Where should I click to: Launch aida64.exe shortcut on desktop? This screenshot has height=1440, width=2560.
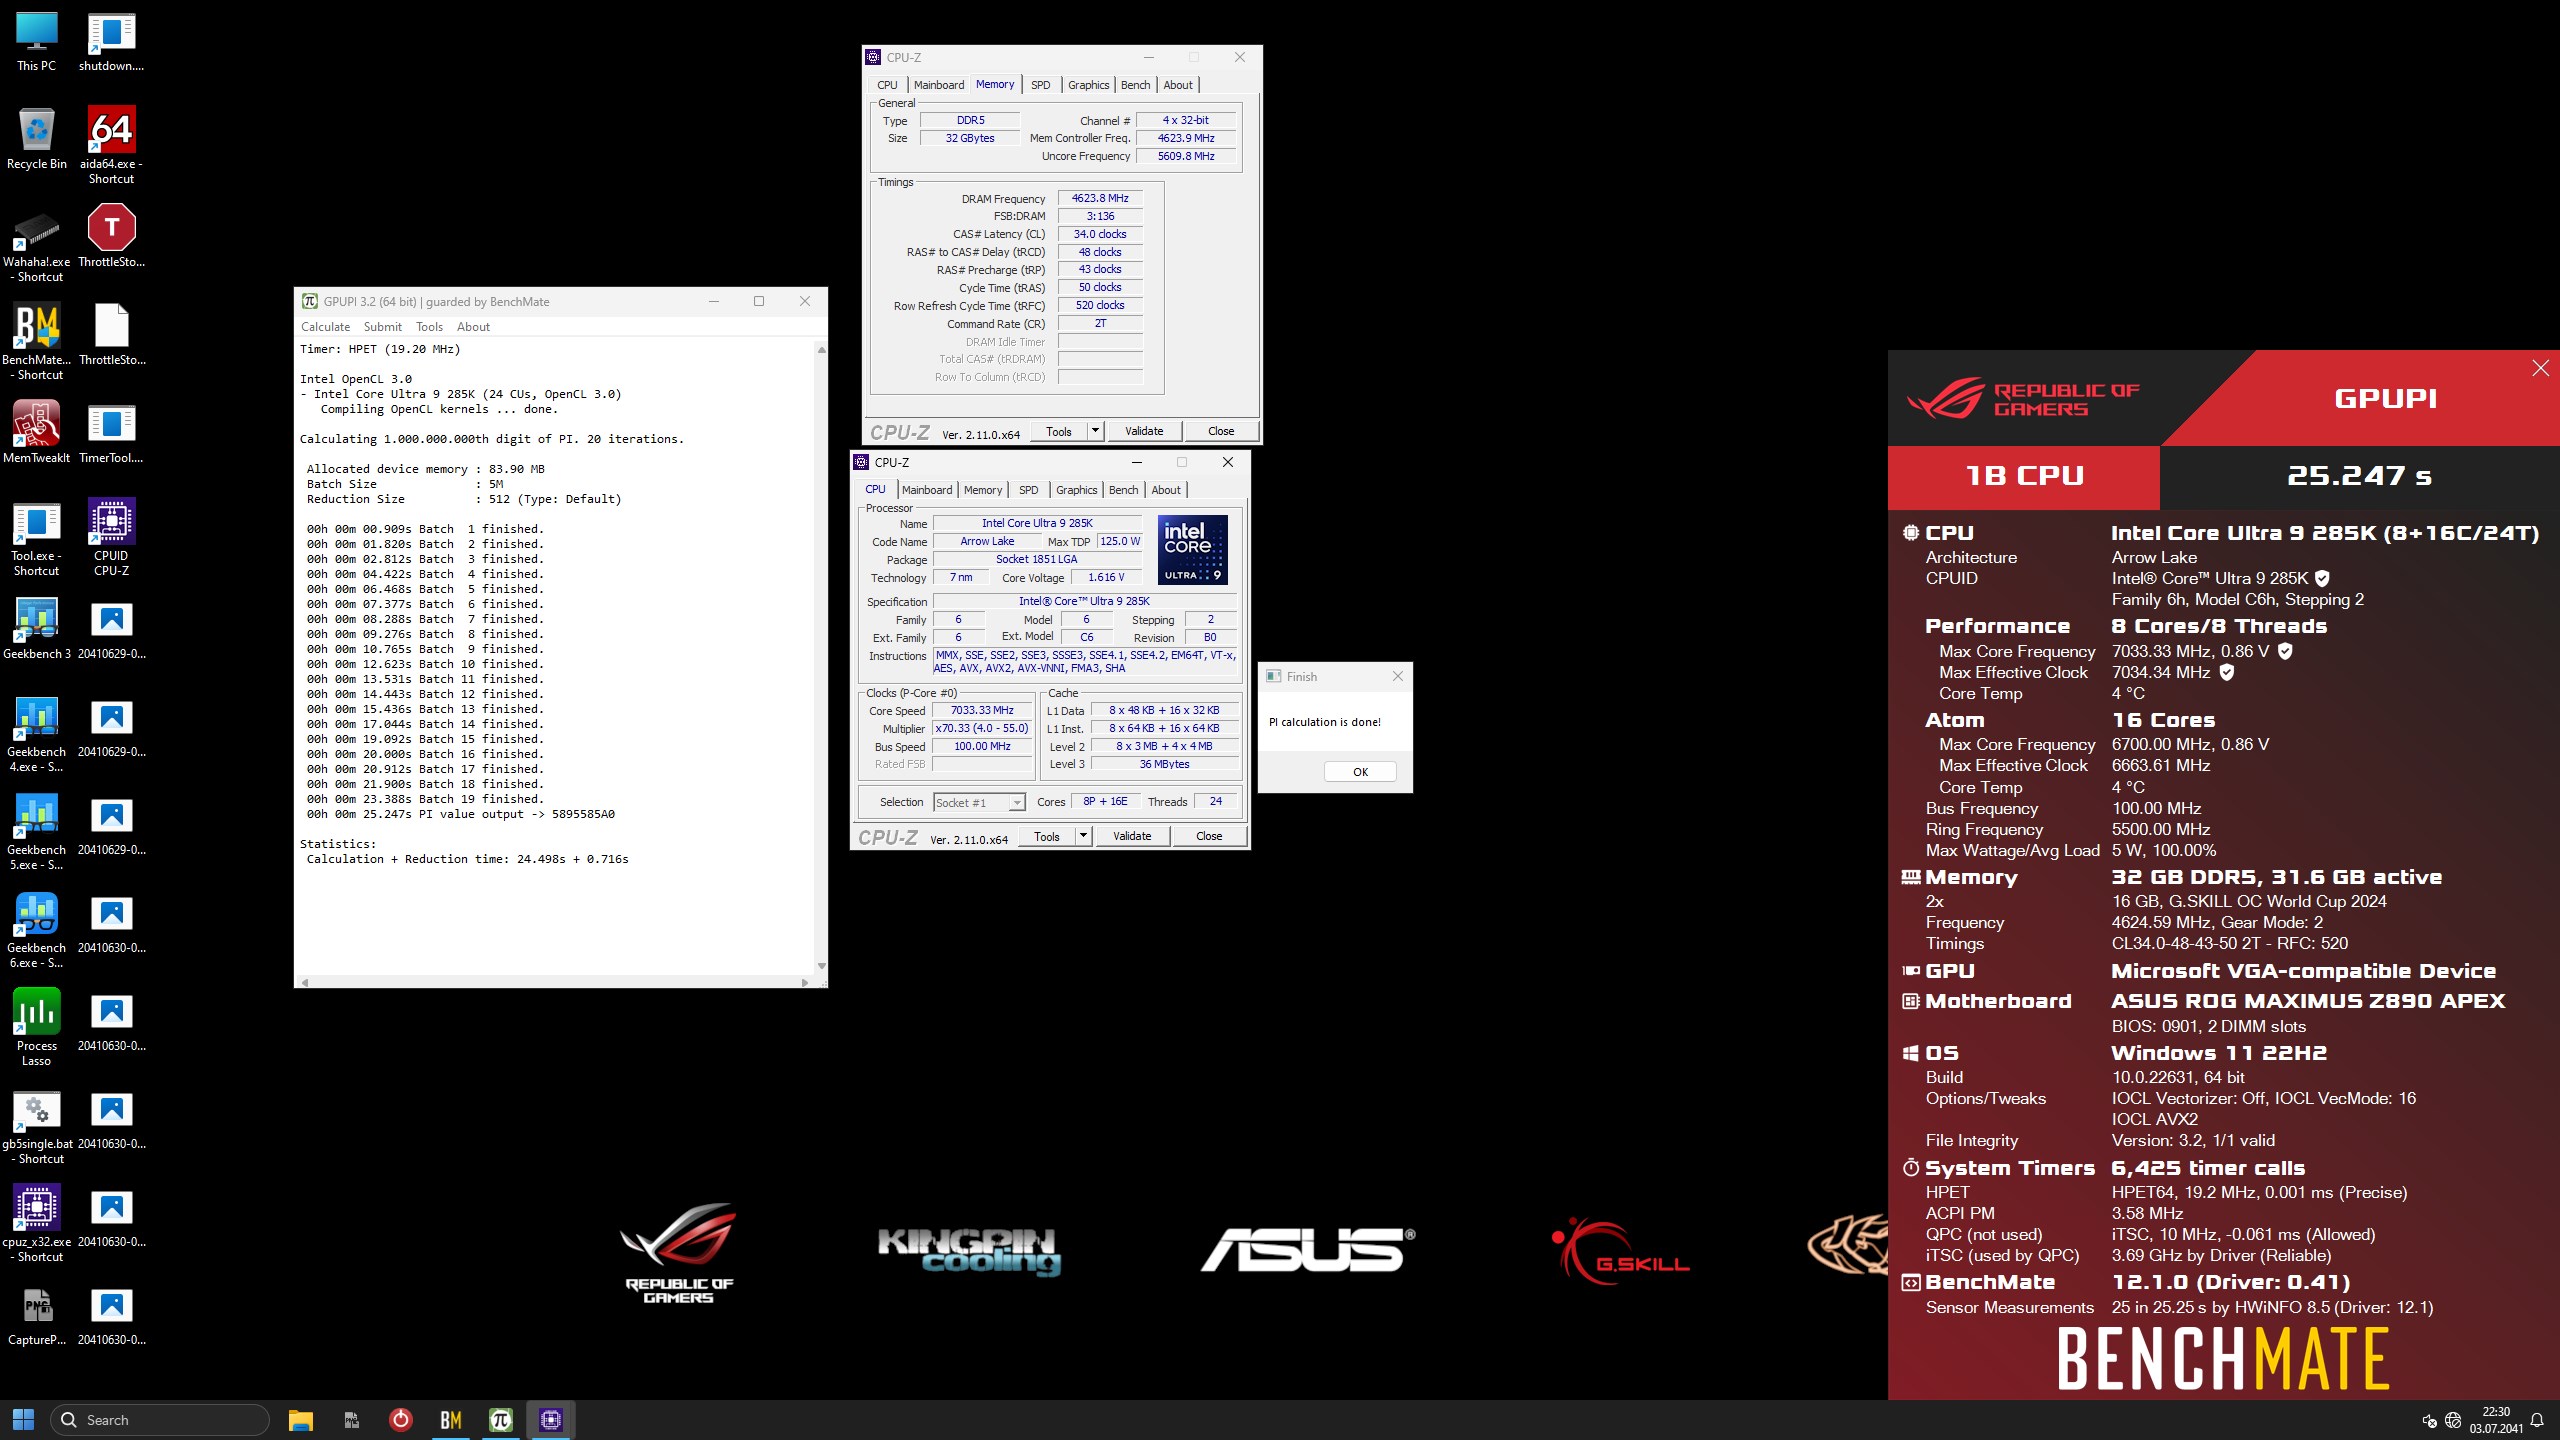coord(111,145)
